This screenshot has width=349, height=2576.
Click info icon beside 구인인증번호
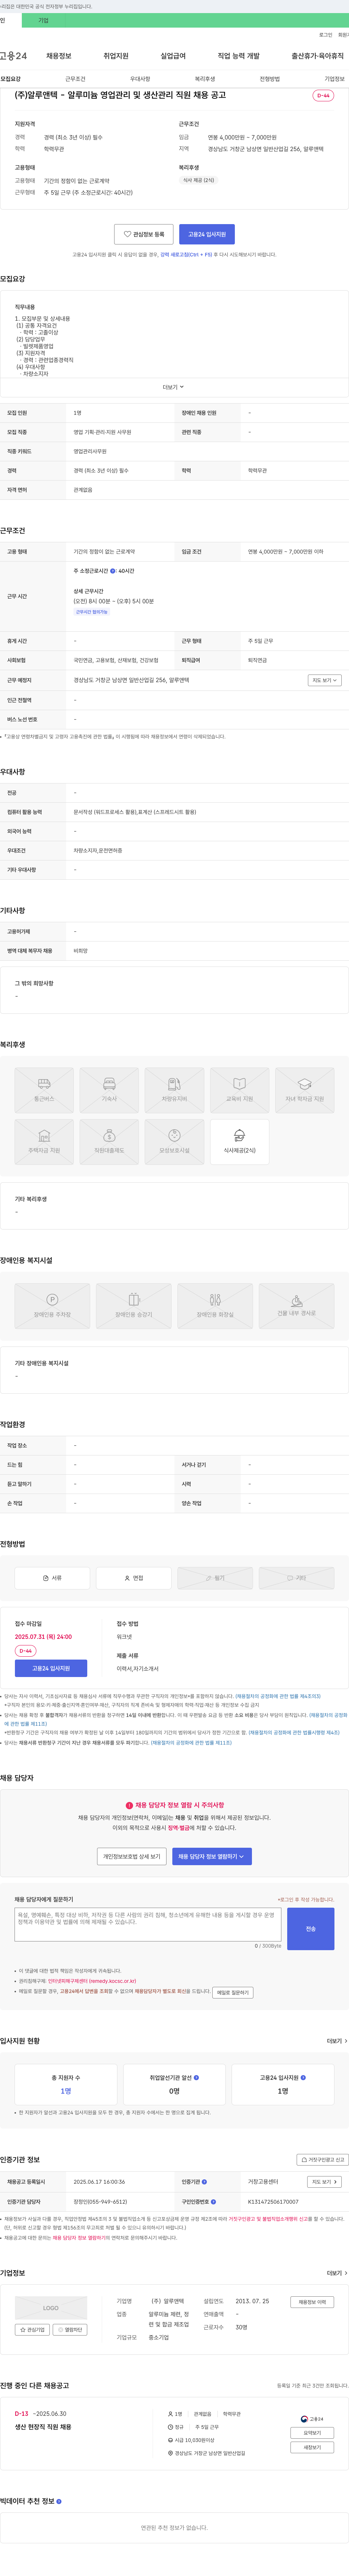coord(213,2201)
